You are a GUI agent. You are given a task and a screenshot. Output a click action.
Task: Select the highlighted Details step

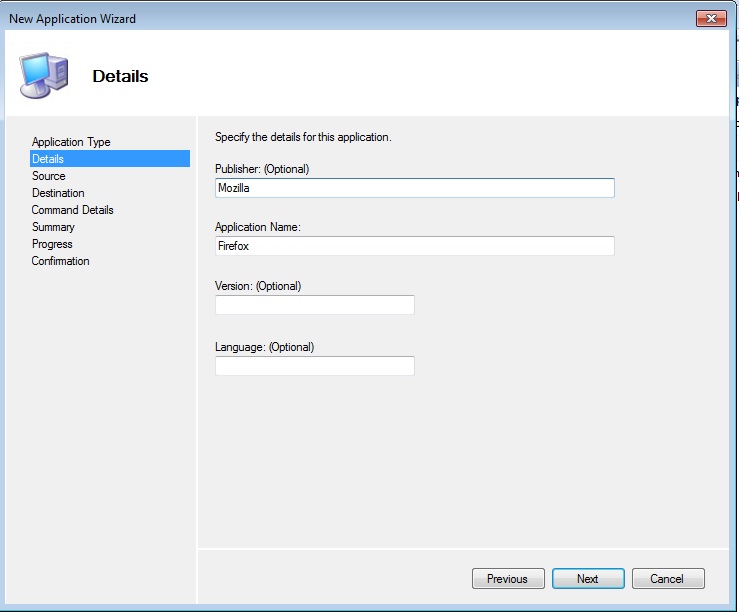pyautogui.click(x=110, y=159)
